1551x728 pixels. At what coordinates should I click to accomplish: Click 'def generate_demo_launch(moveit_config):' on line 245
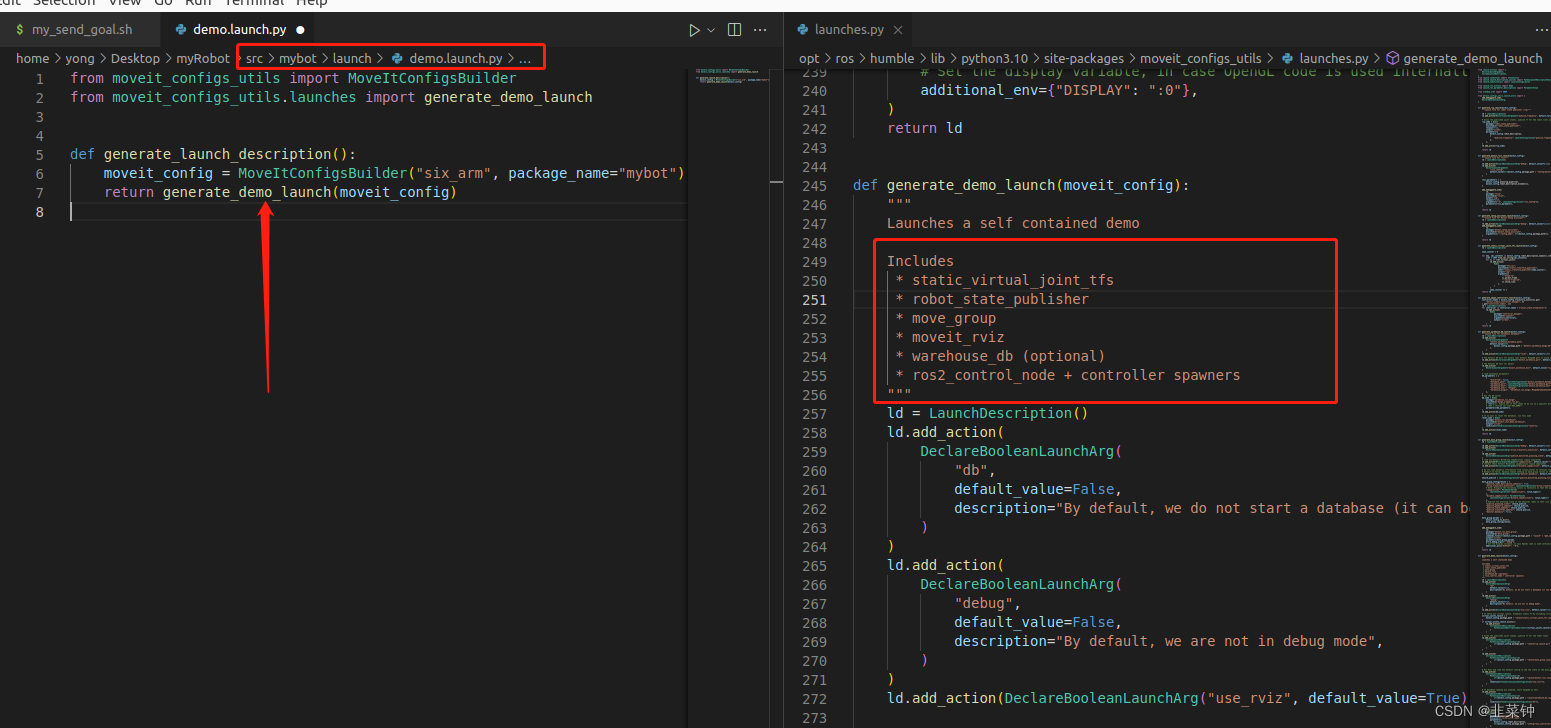[x=1020, y=185]
